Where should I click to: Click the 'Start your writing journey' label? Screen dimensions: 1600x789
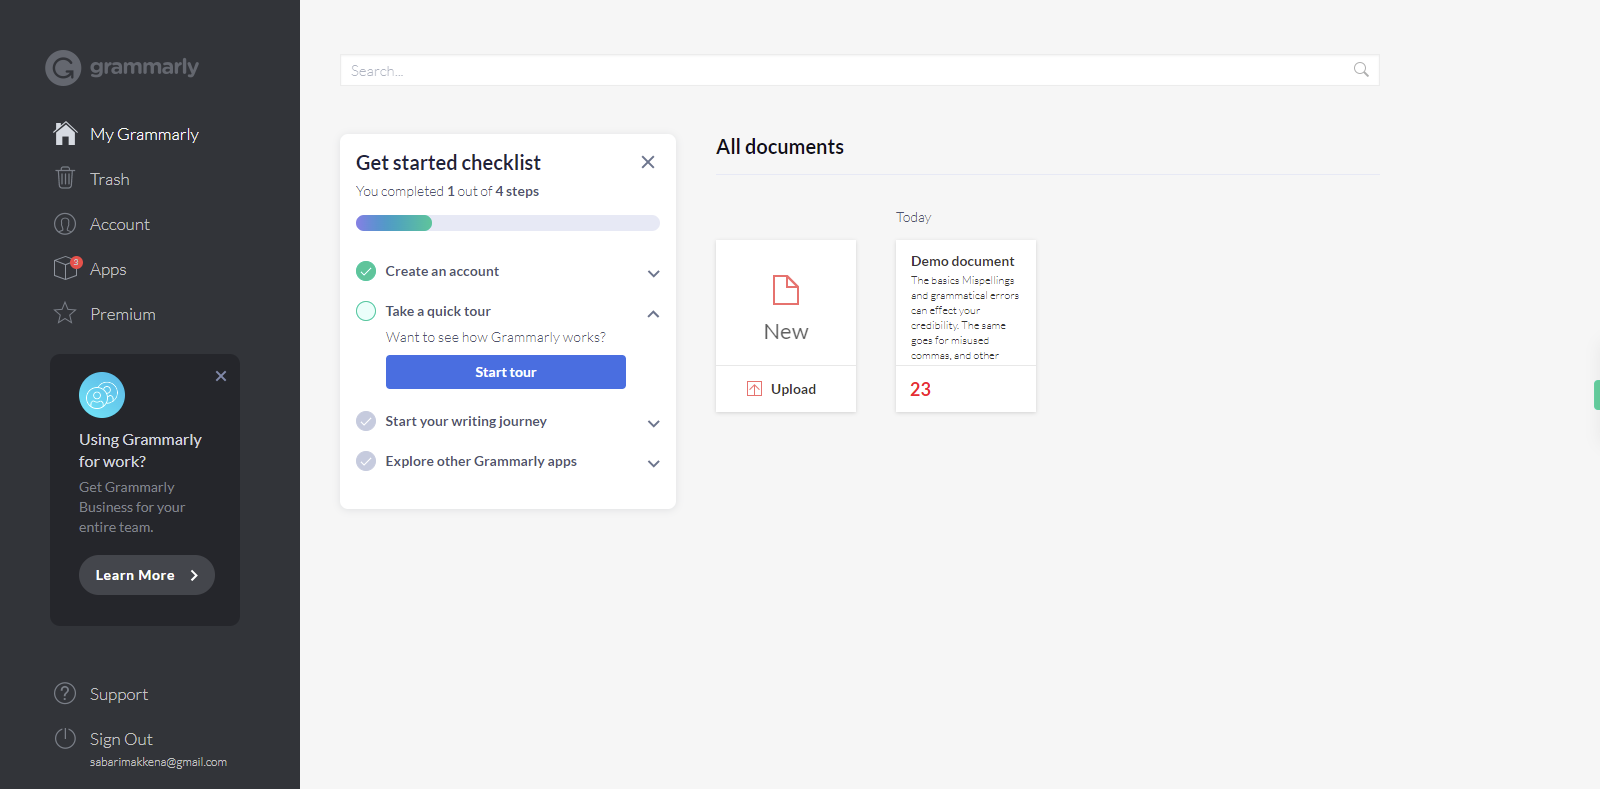466,421
